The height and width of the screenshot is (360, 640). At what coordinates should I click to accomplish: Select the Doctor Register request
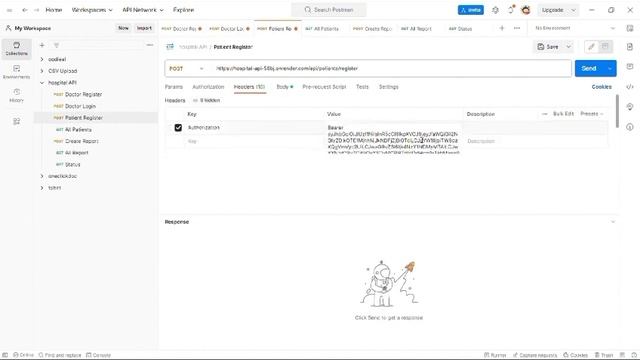(83, 94)
